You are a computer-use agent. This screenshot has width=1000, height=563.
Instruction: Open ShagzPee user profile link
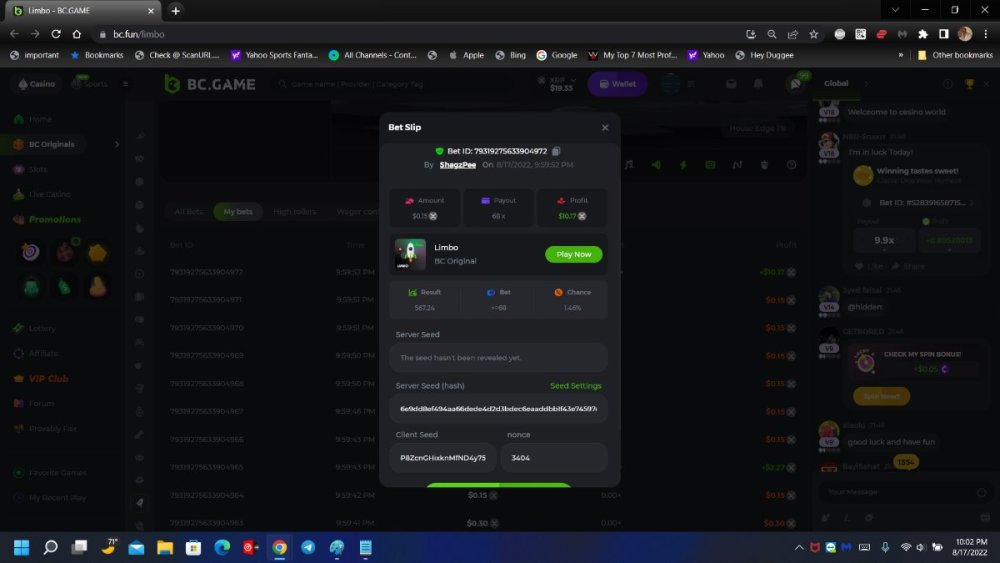tap(457, 165)
